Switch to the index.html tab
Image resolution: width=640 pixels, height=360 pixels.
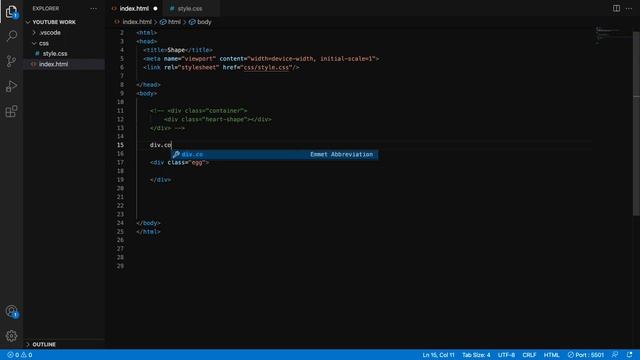134,8
